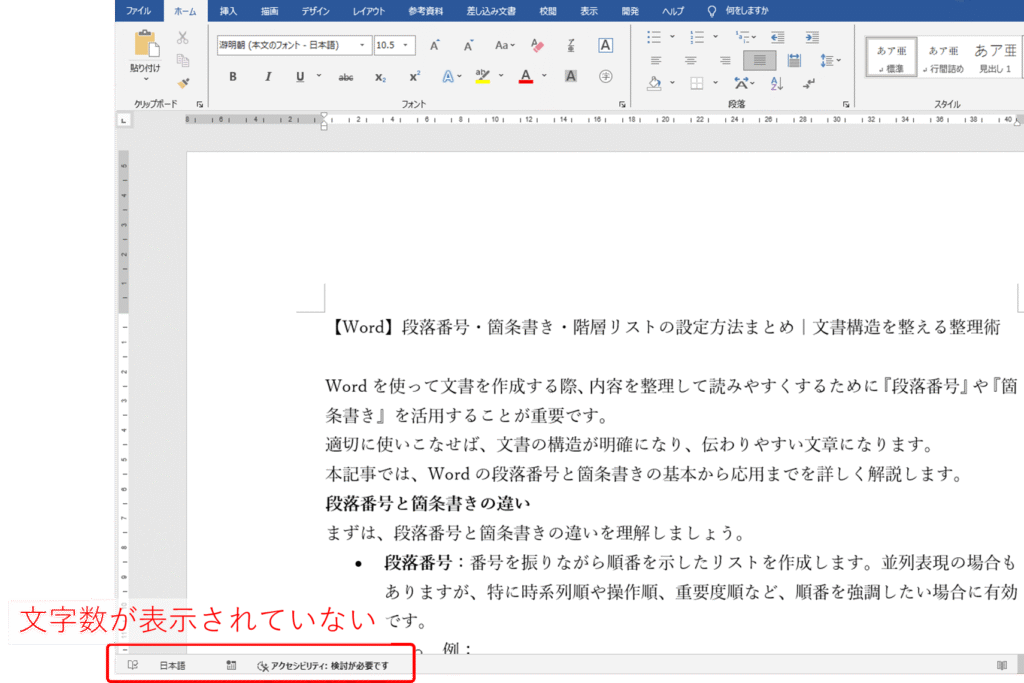Viewport: 1024px width, 683px height.
Task: Toggle justify alignment button
Action: point(760,61)
